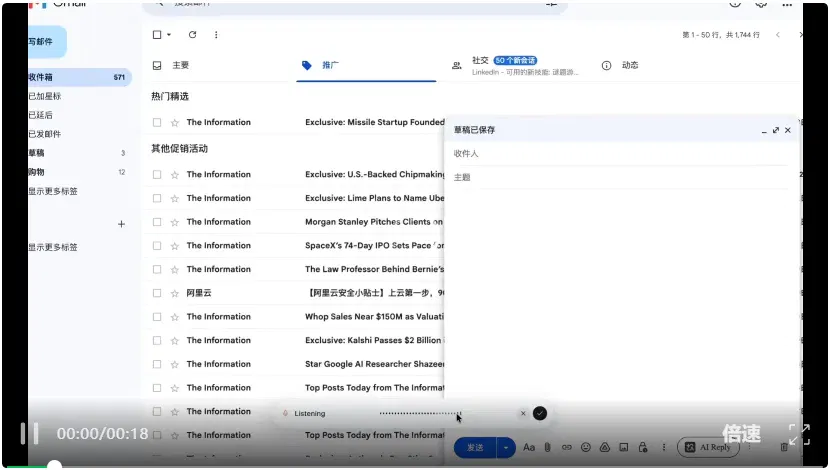Expand compose window to full screen
The width and height of the screenshot is (830, 470).
pyautogui.click(x=775, y=130)
